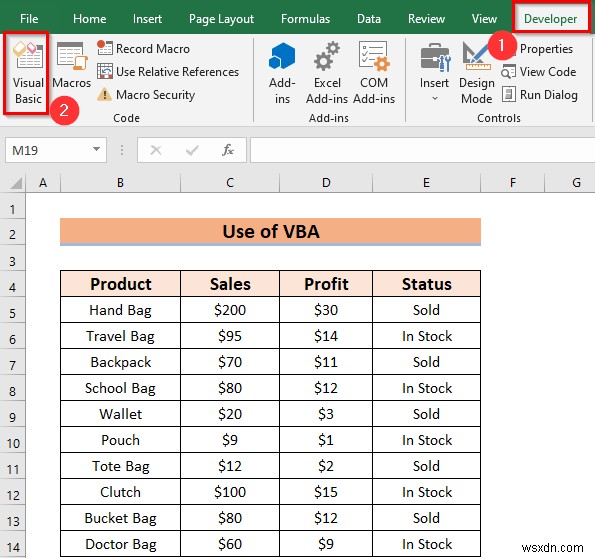Expand the Name Box dropdown arrow
This screenshot has height=558, width=595.
[x=96, y=150]
